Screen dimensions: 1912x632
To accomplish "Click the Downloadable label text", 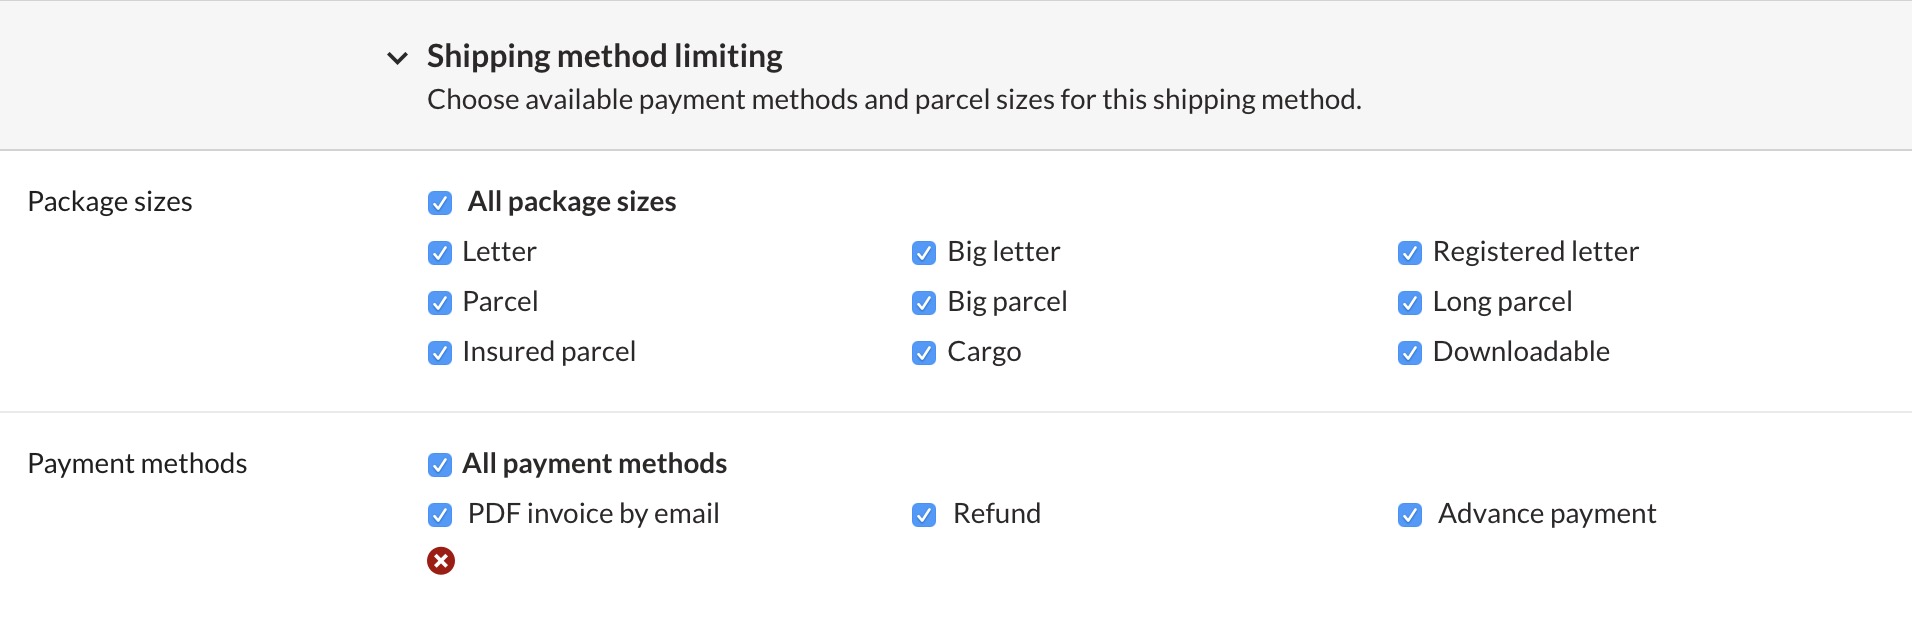I will pyautogui.click(x=1521, y=352).
